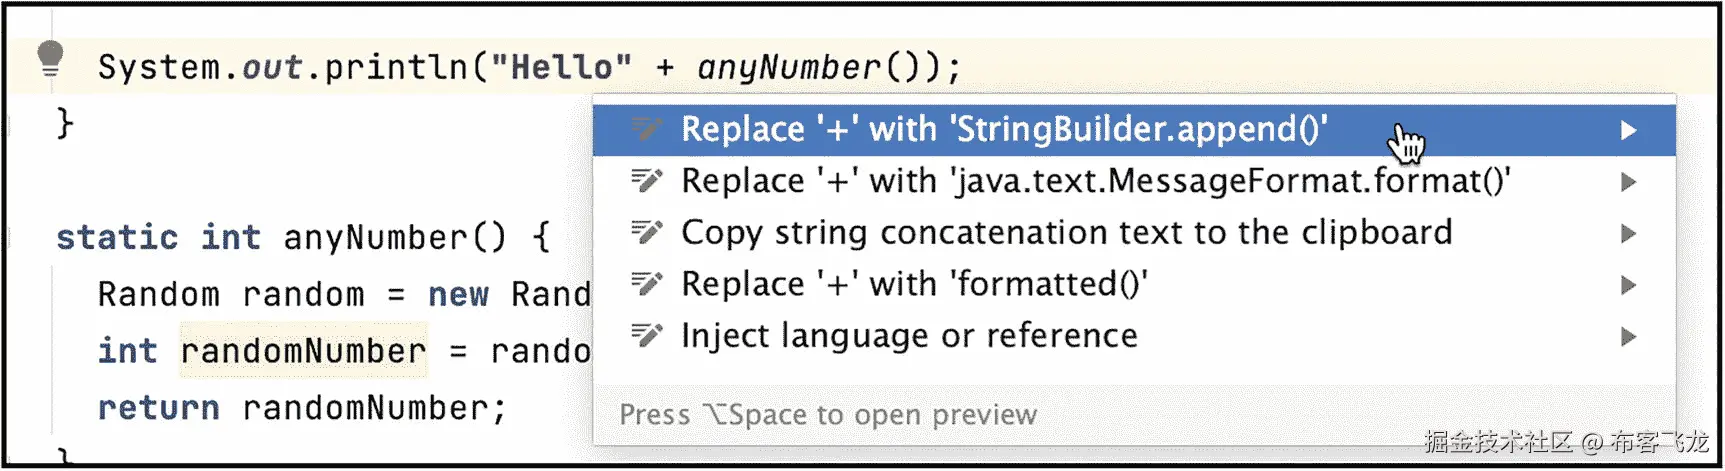Click the highlighted randomNumber variable declaration
Screen dimensions: 1725x471
(303, 351)
